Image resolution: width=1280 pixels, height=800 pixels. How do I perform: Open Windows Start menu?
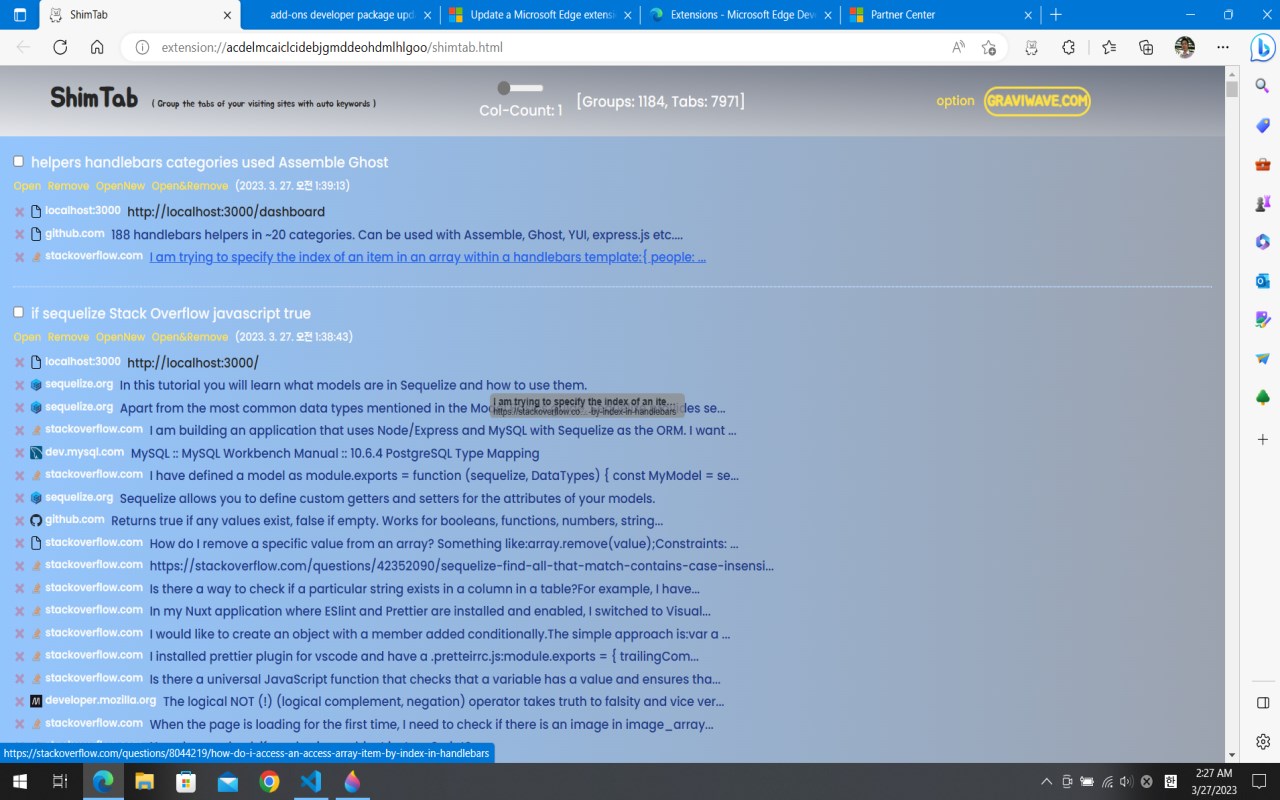[x=19, y=782]
